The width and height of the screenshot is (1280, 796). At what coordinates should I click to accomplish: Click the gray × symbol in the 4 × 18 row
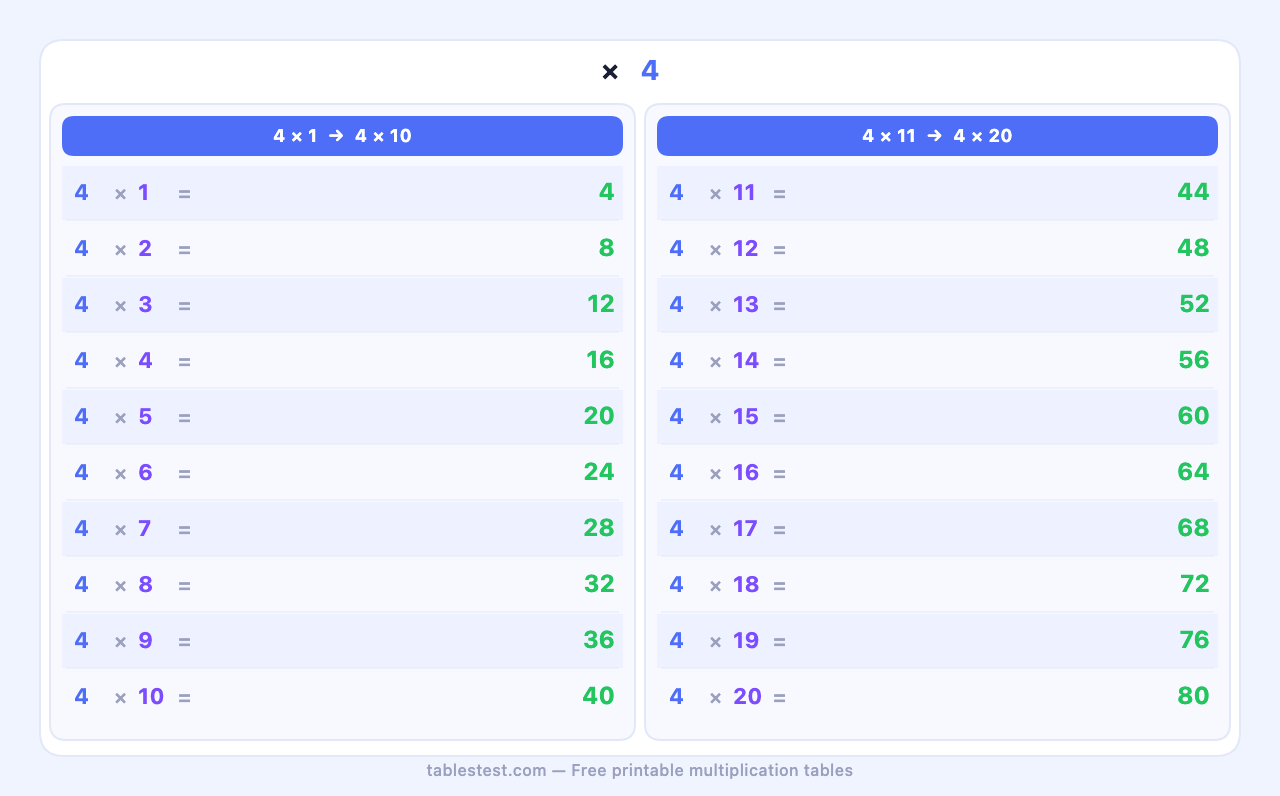click(x=715, y=585)
